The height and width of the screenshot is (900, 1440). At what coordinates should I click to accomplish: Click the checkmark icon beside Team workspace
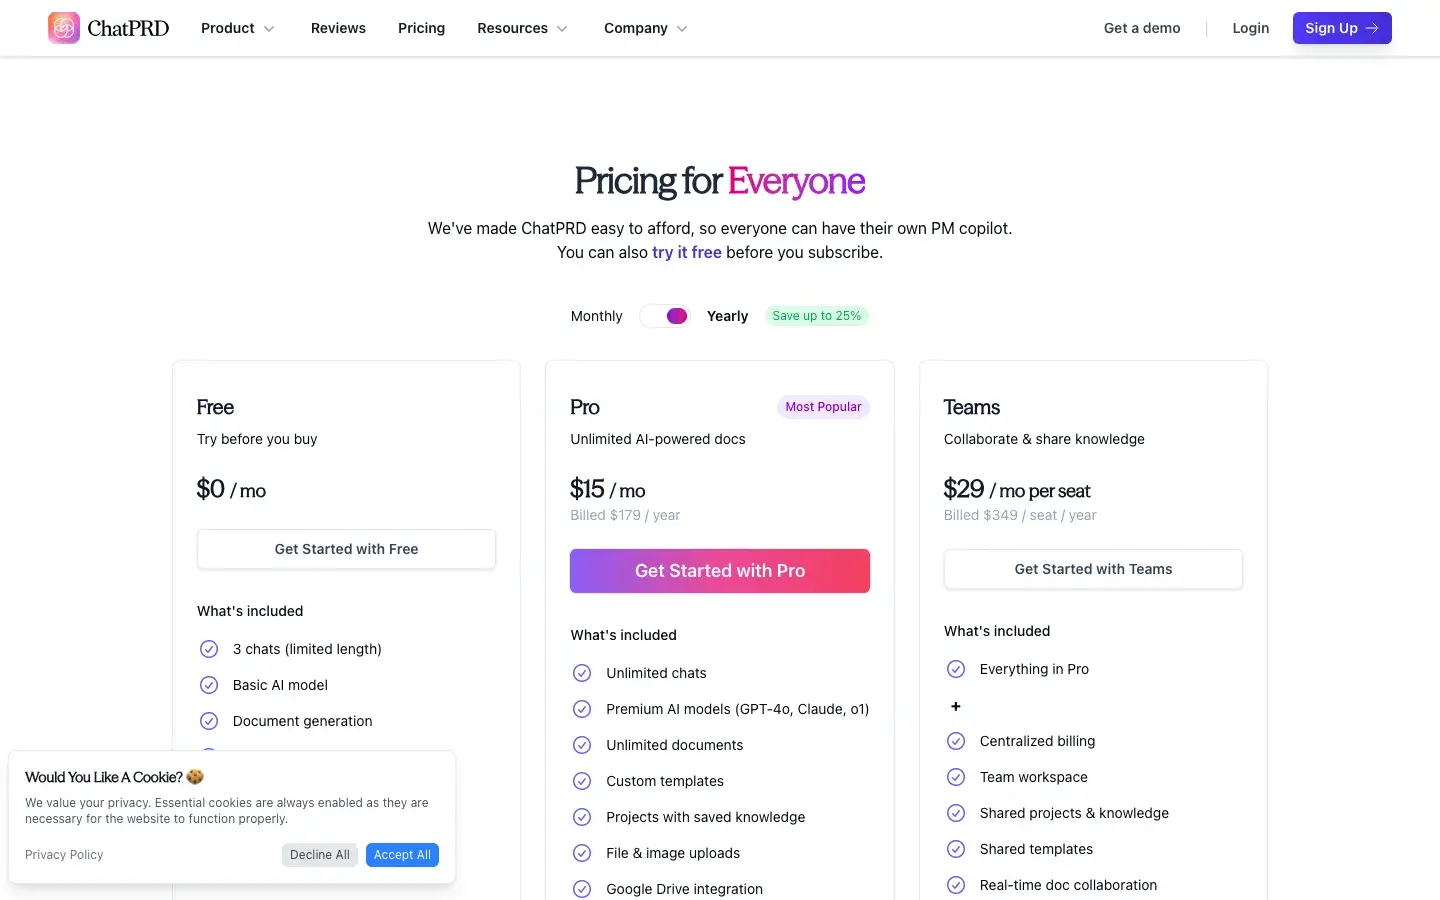[956, 777]
